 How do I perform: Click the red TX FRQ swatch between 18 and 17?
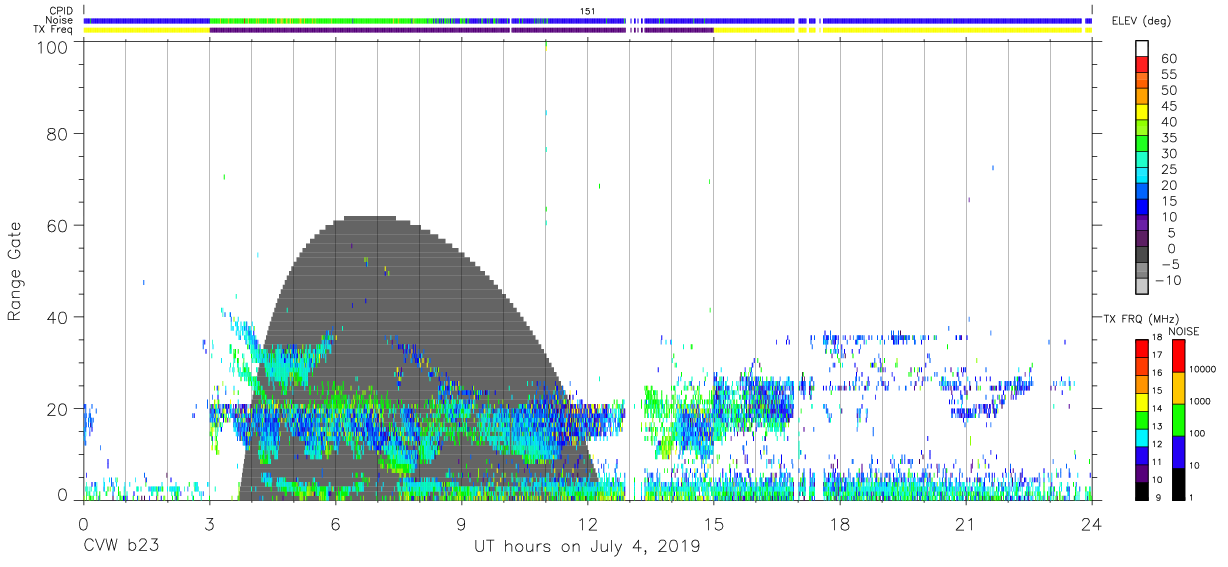[1142, 346]
